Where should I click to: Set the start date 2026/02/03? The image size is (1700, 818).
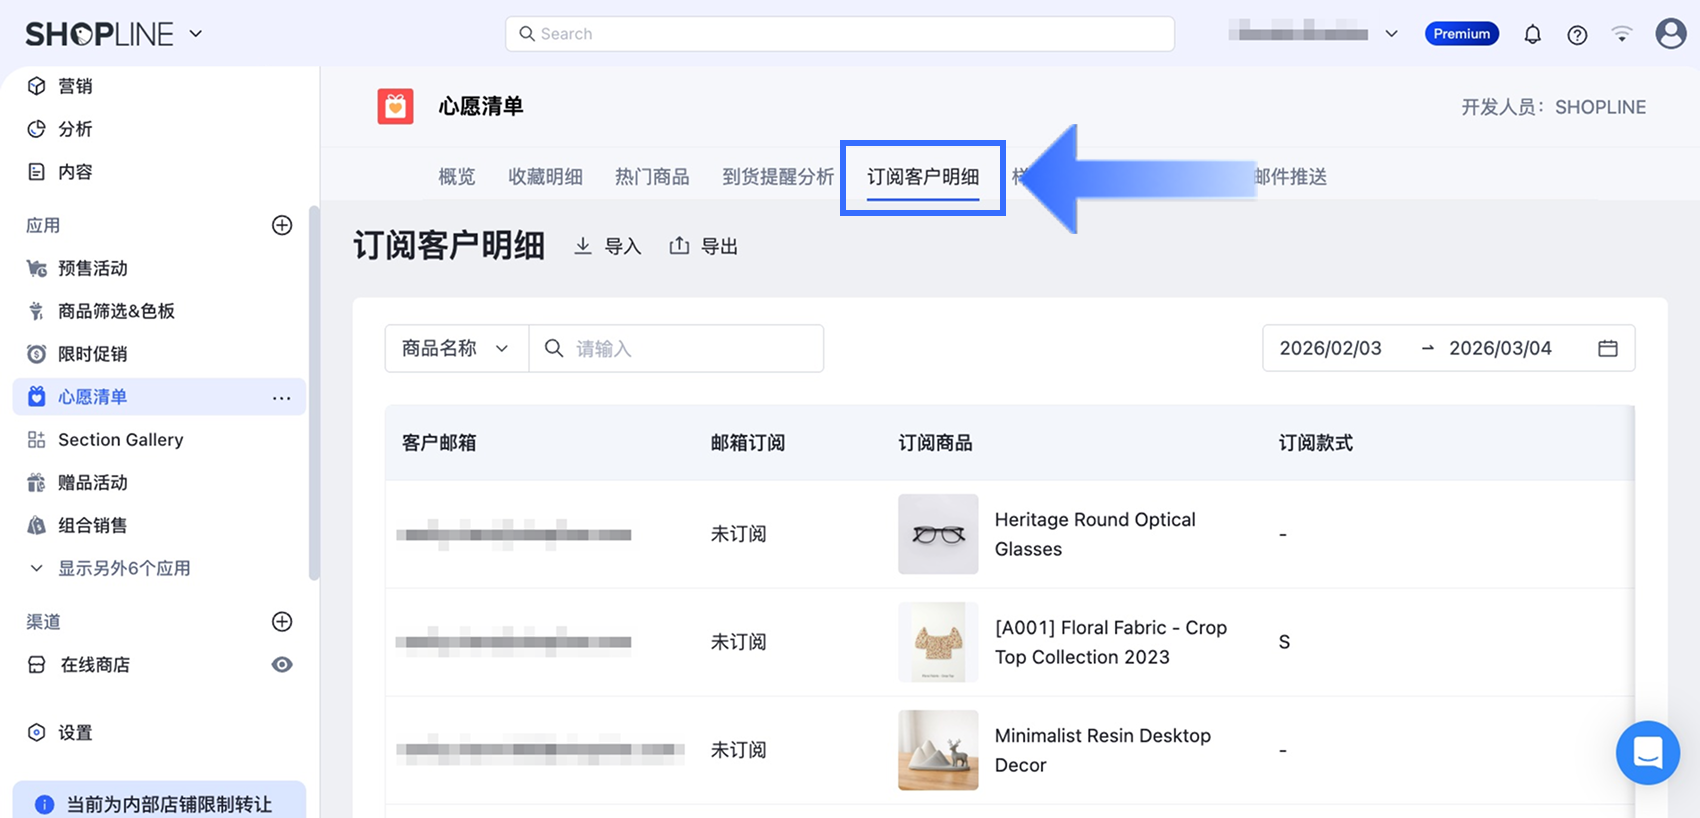point(1330,348)
